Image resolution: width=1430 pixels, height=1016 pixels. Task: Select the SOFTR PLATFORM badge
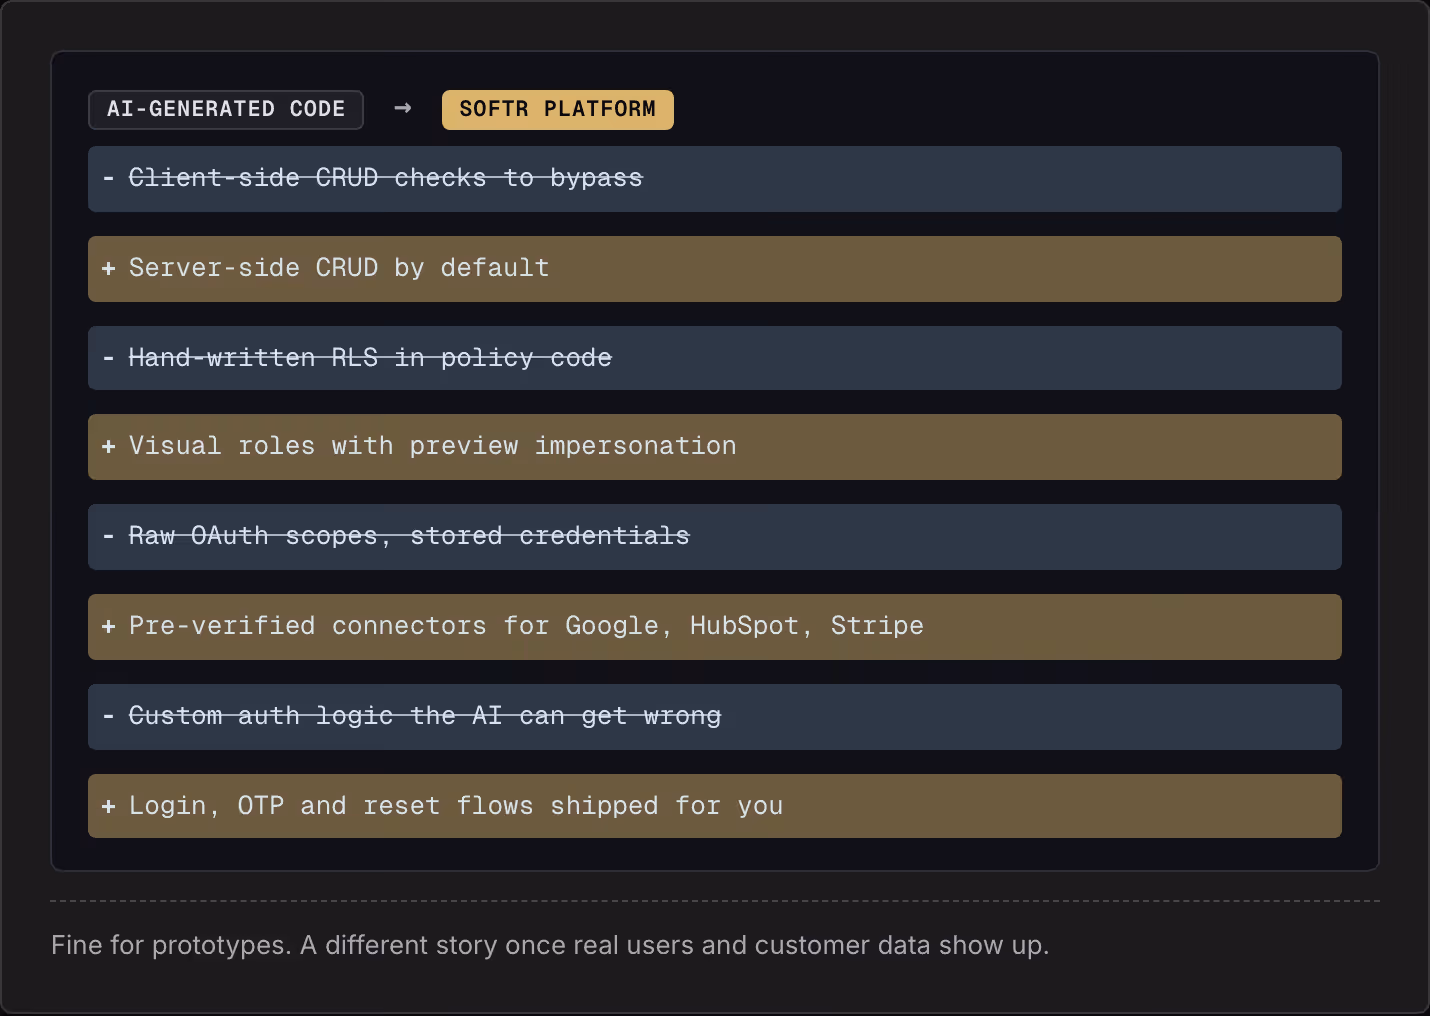558,110
